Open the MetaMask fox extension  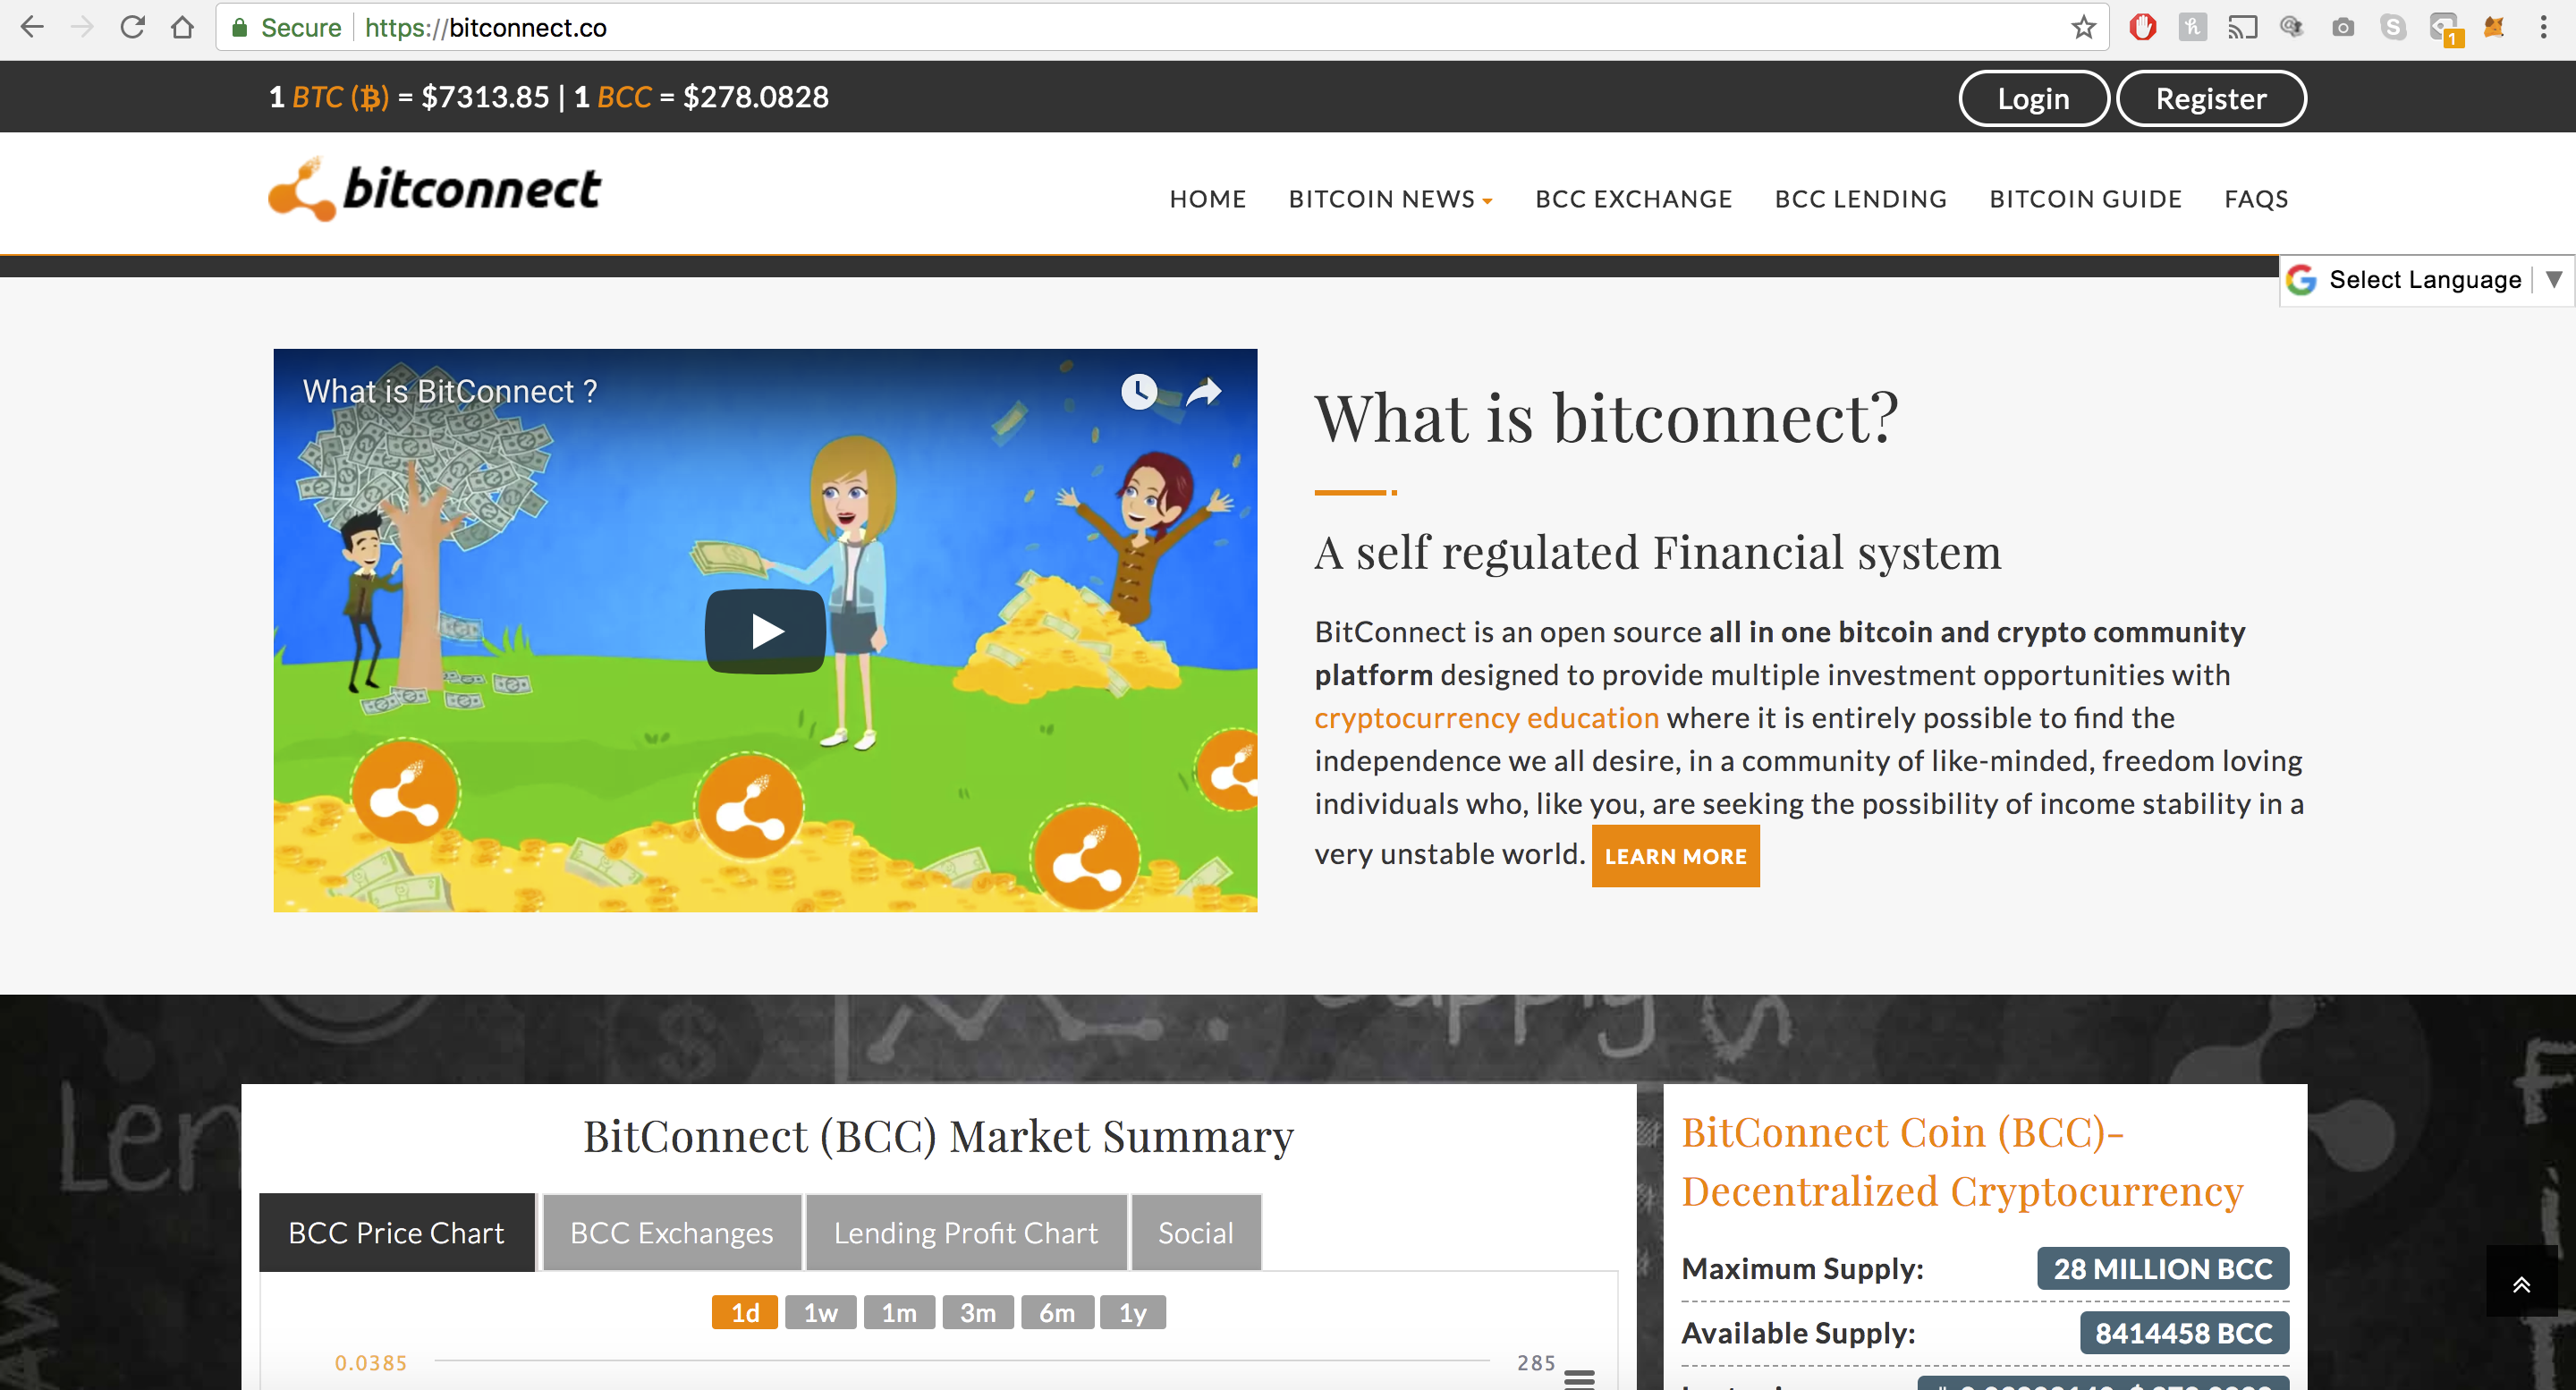coord(2494,27)
